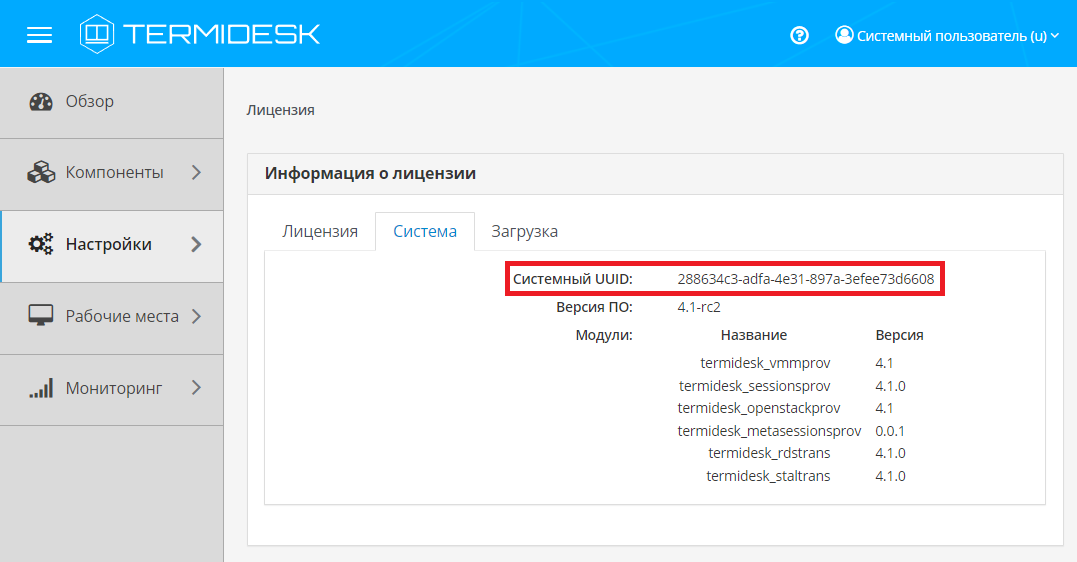Open the help question mark icon

point(799,35)
